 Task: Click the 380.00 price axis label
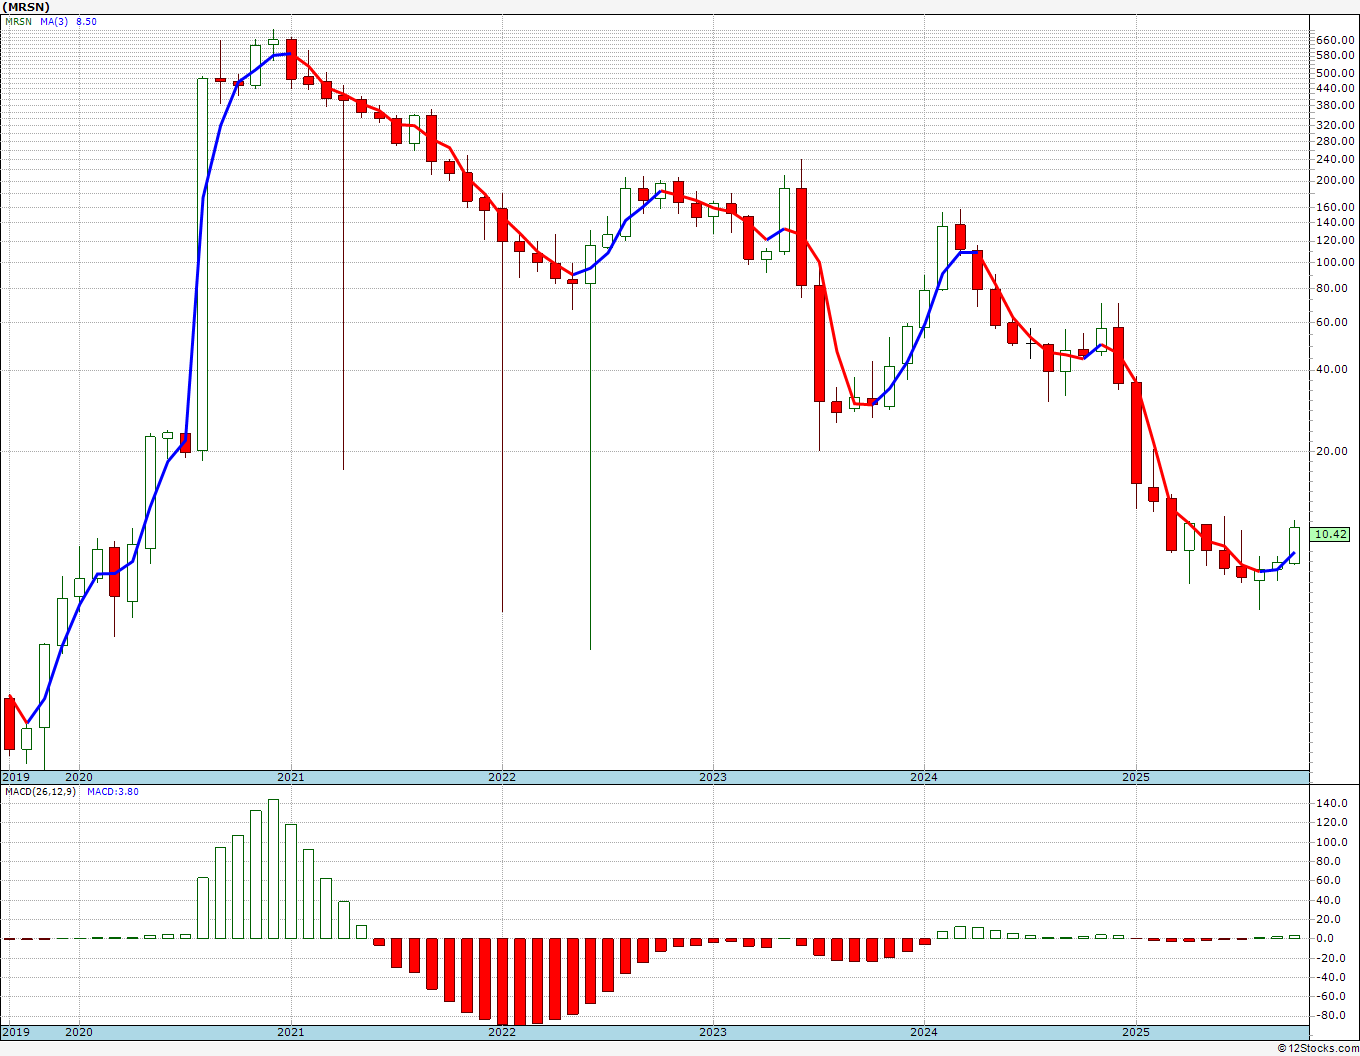[x=1336, y=105]
